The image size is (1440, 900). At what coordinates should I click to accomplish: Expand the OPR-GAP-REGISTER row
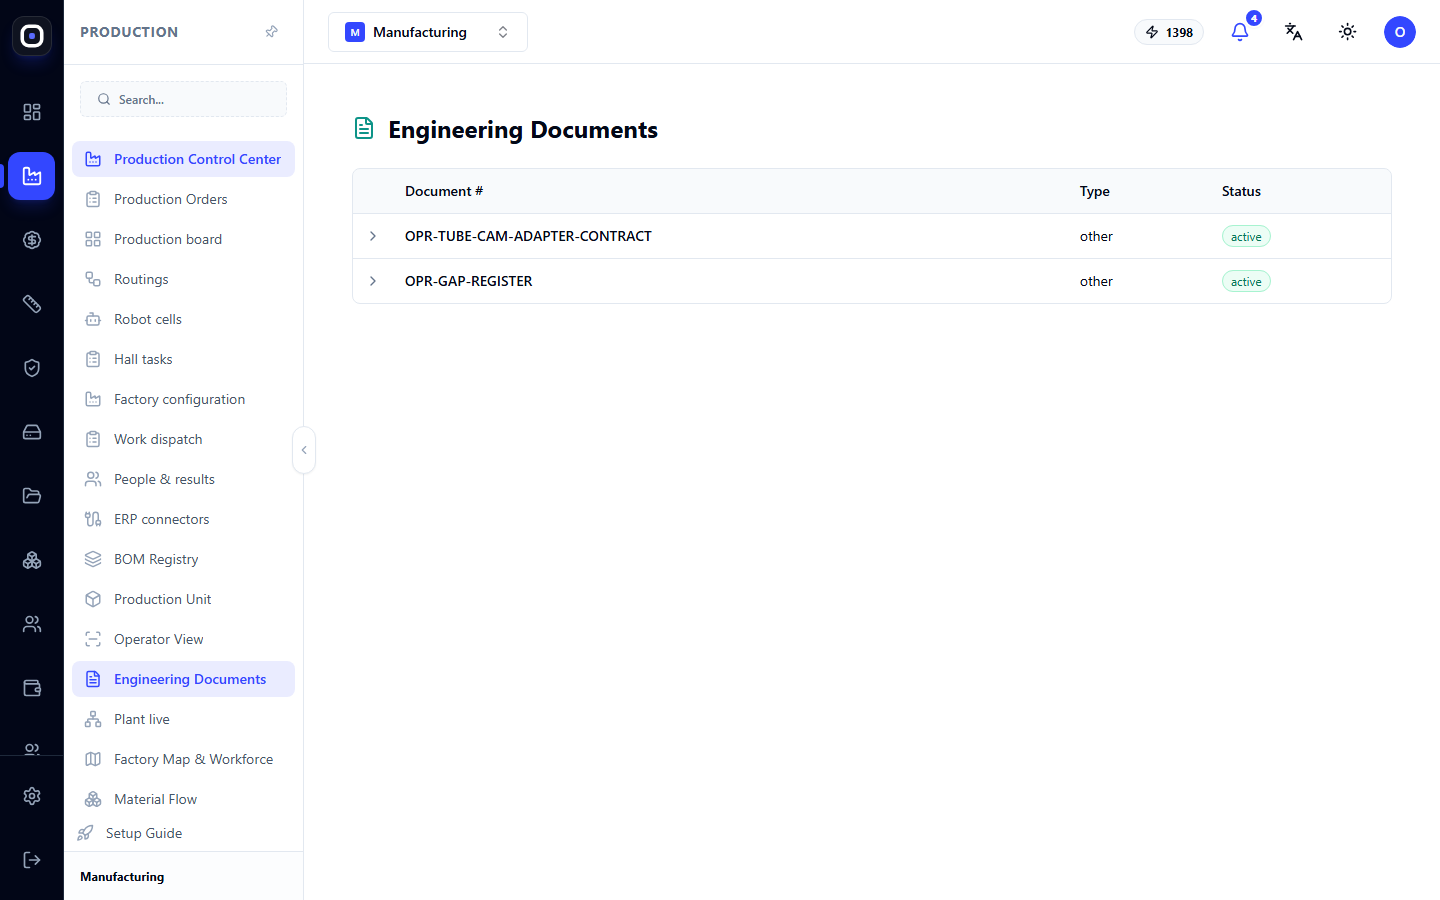click(373, 281)
